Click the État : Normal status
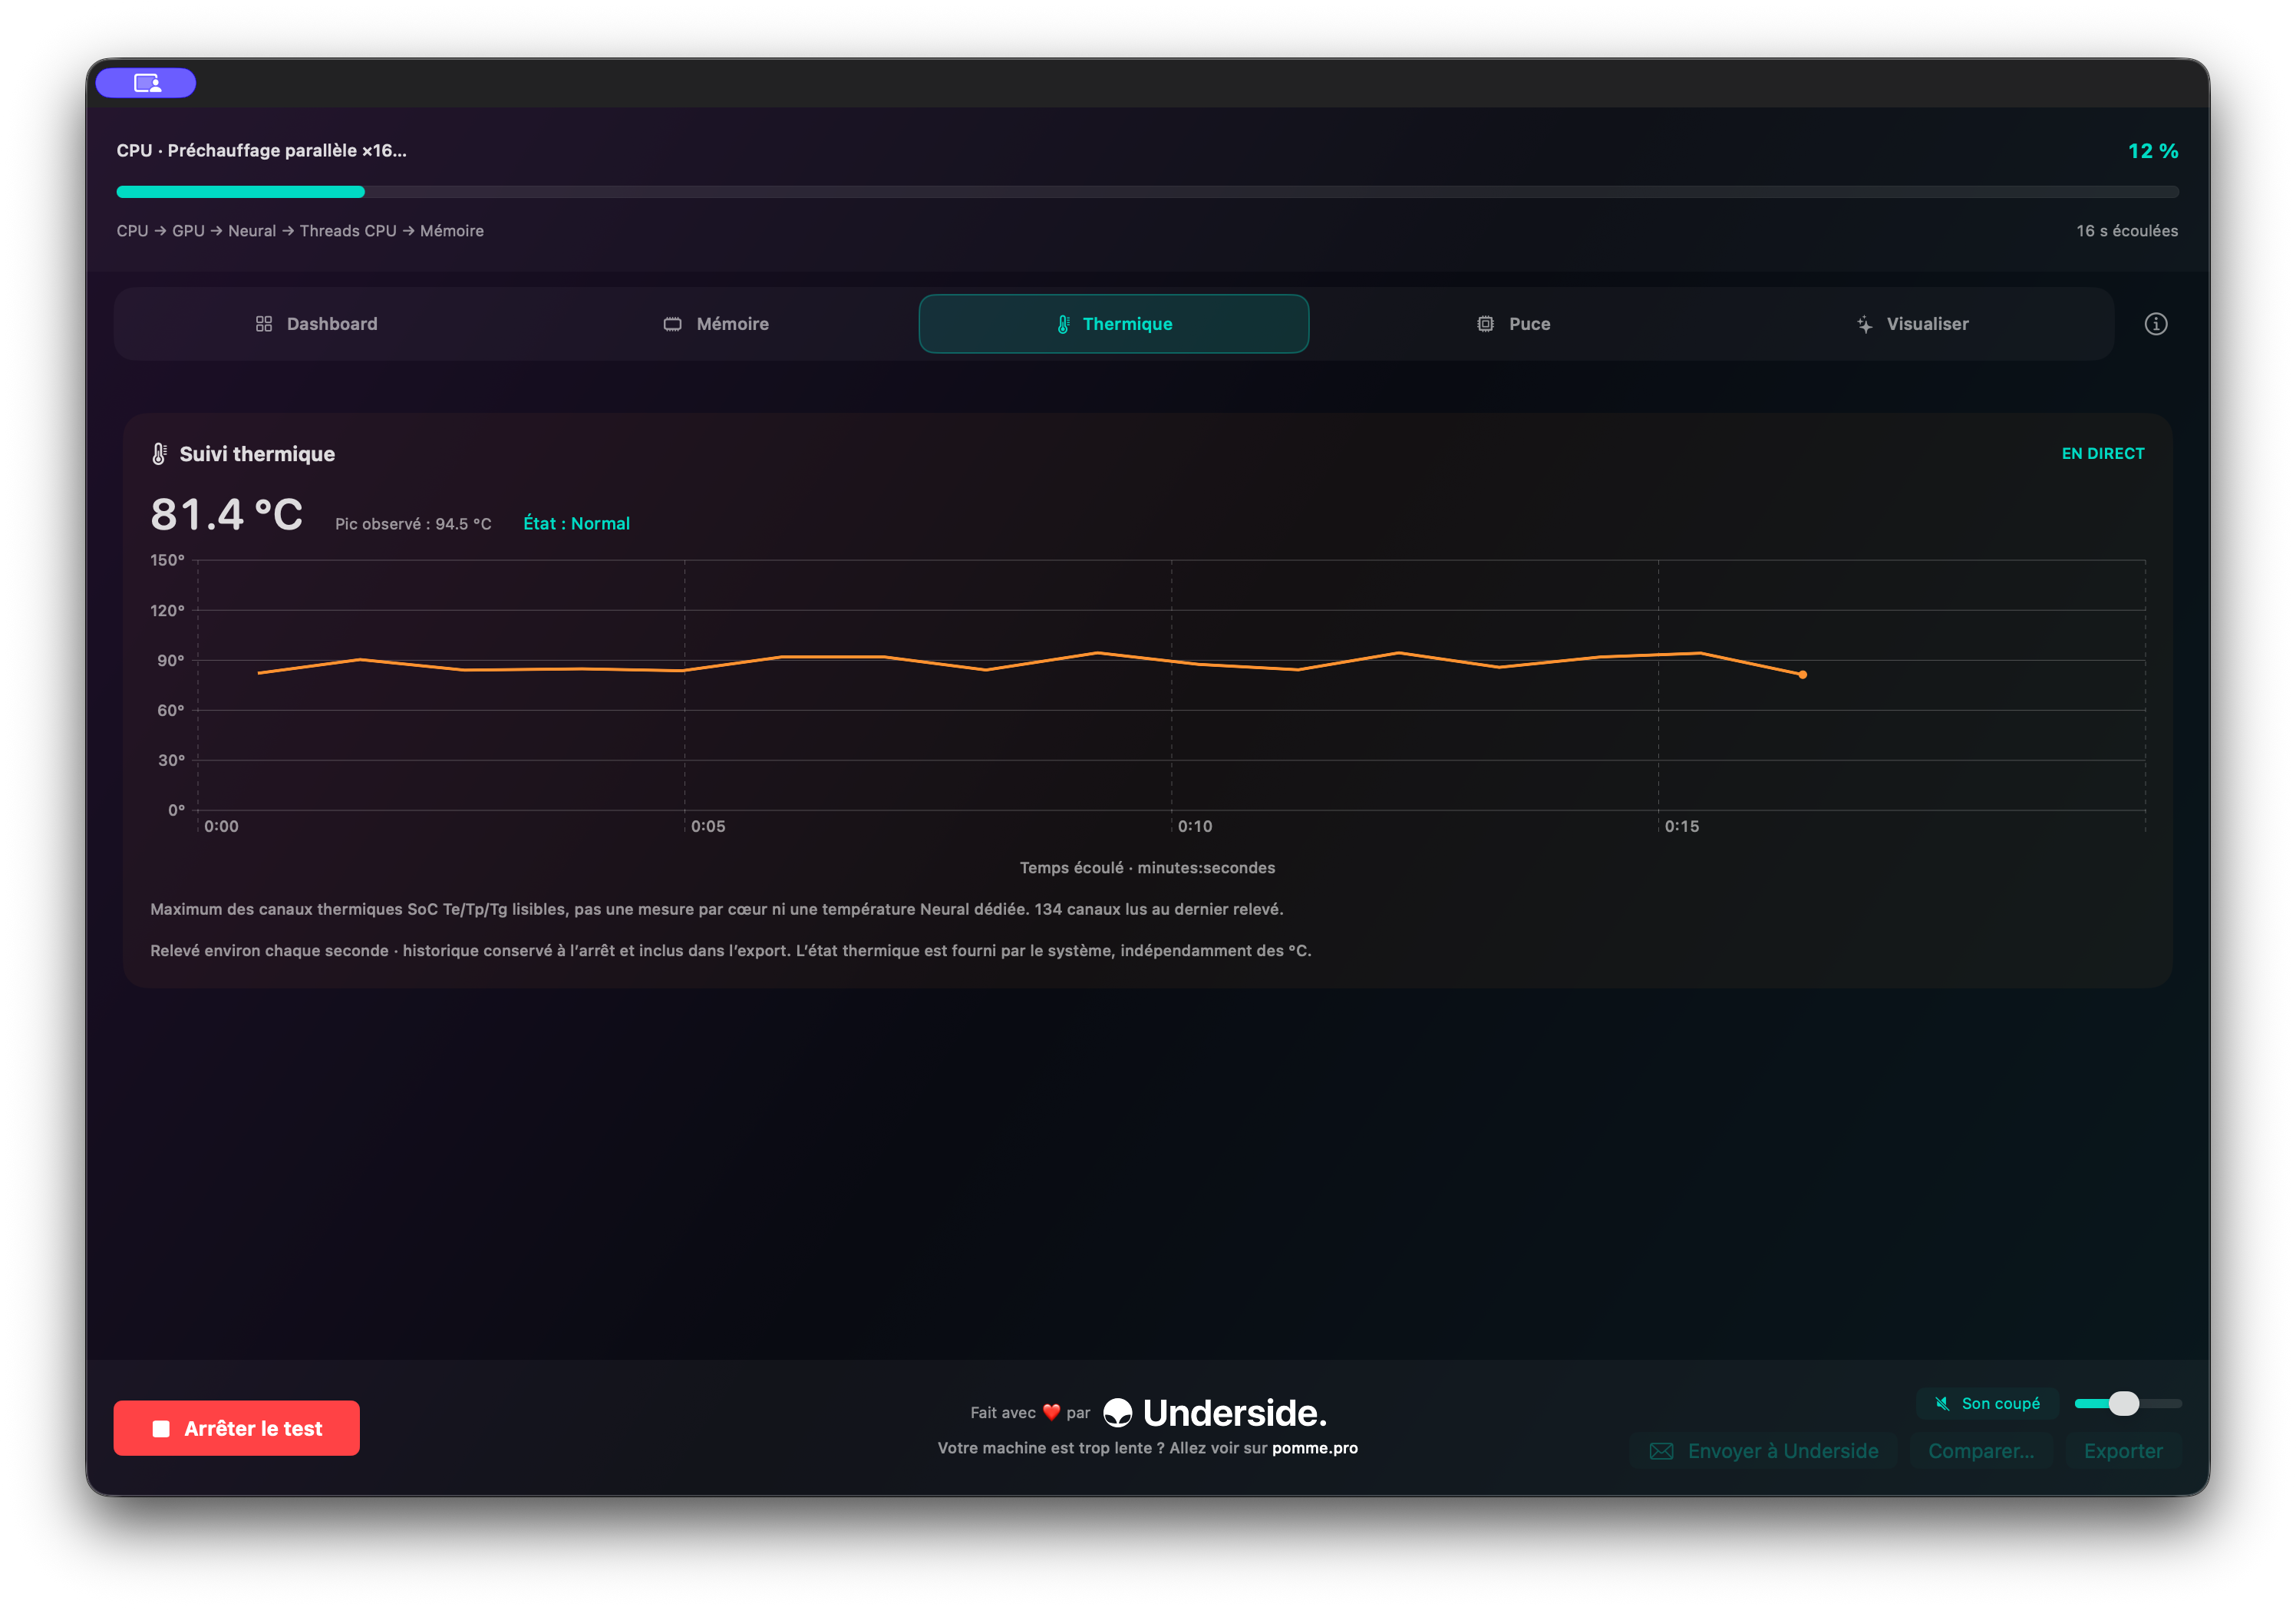 click(577, 524)
